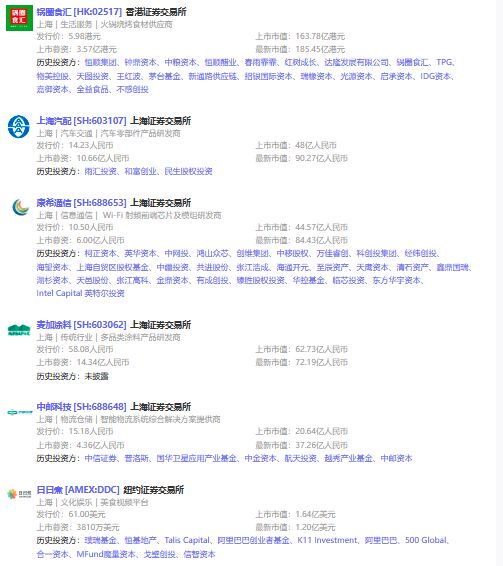This screenshot has height=566, width=503.
Task: Click the 500 Global investor link
Action: click(426, 540)
